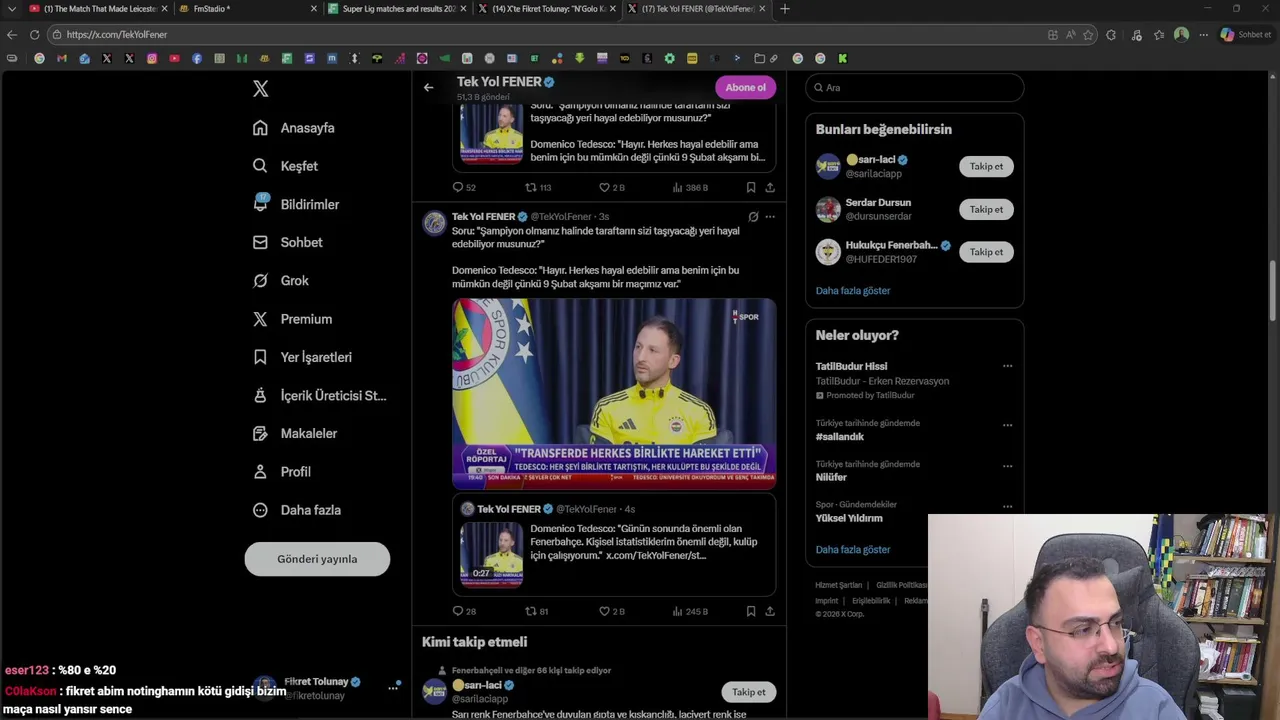This screenshot has height=720, width=1280.
Task: Open more options for Nilüfer trend
Action: click(x=1007, y=466)
